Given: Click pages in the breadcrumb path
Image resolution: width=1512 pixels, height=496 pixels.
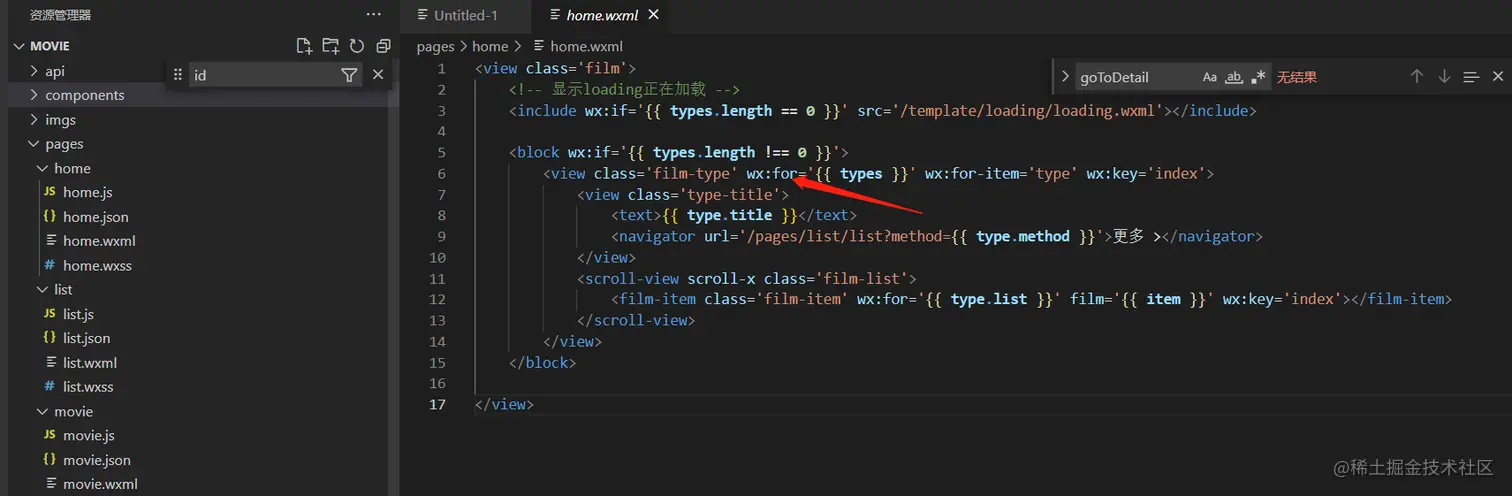Looking at the screenshot, I should click(x=435, y=46).
